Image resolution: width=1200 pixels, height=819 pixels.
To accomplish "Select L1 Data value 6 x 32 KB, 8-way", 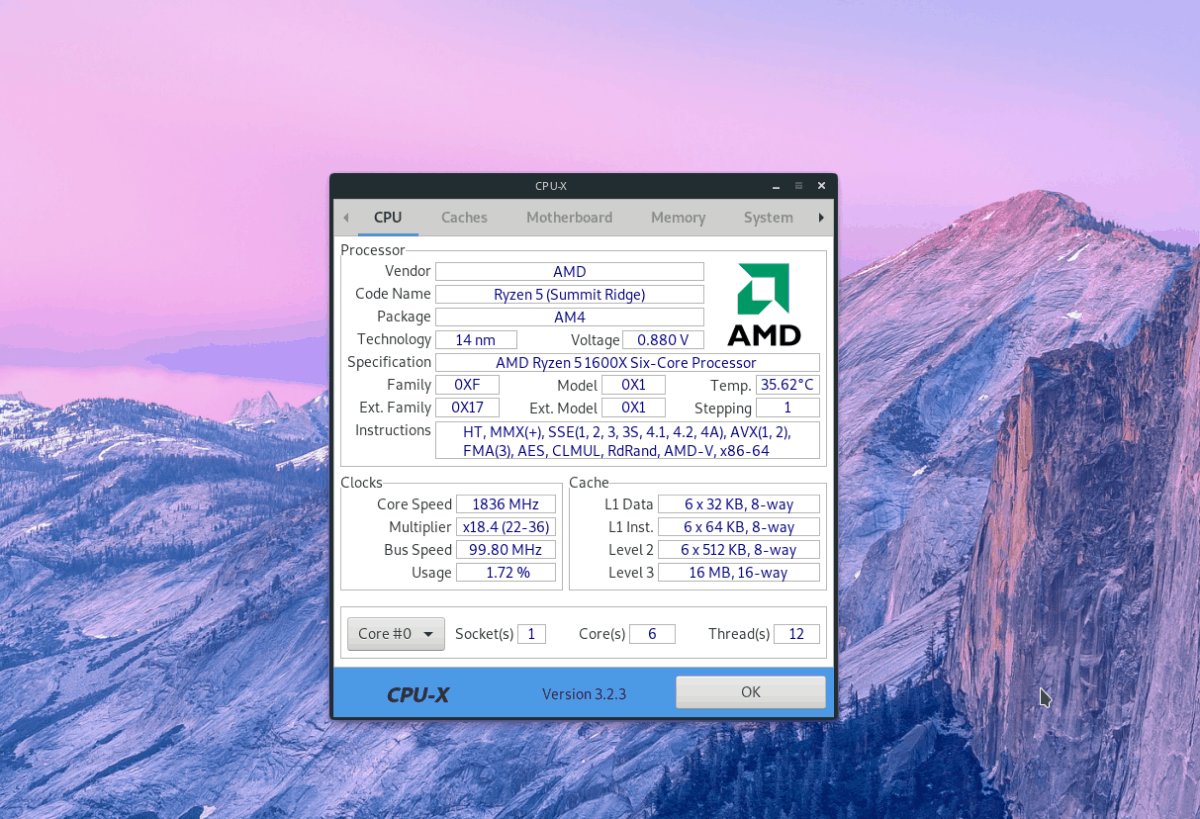I will point(739,504).
